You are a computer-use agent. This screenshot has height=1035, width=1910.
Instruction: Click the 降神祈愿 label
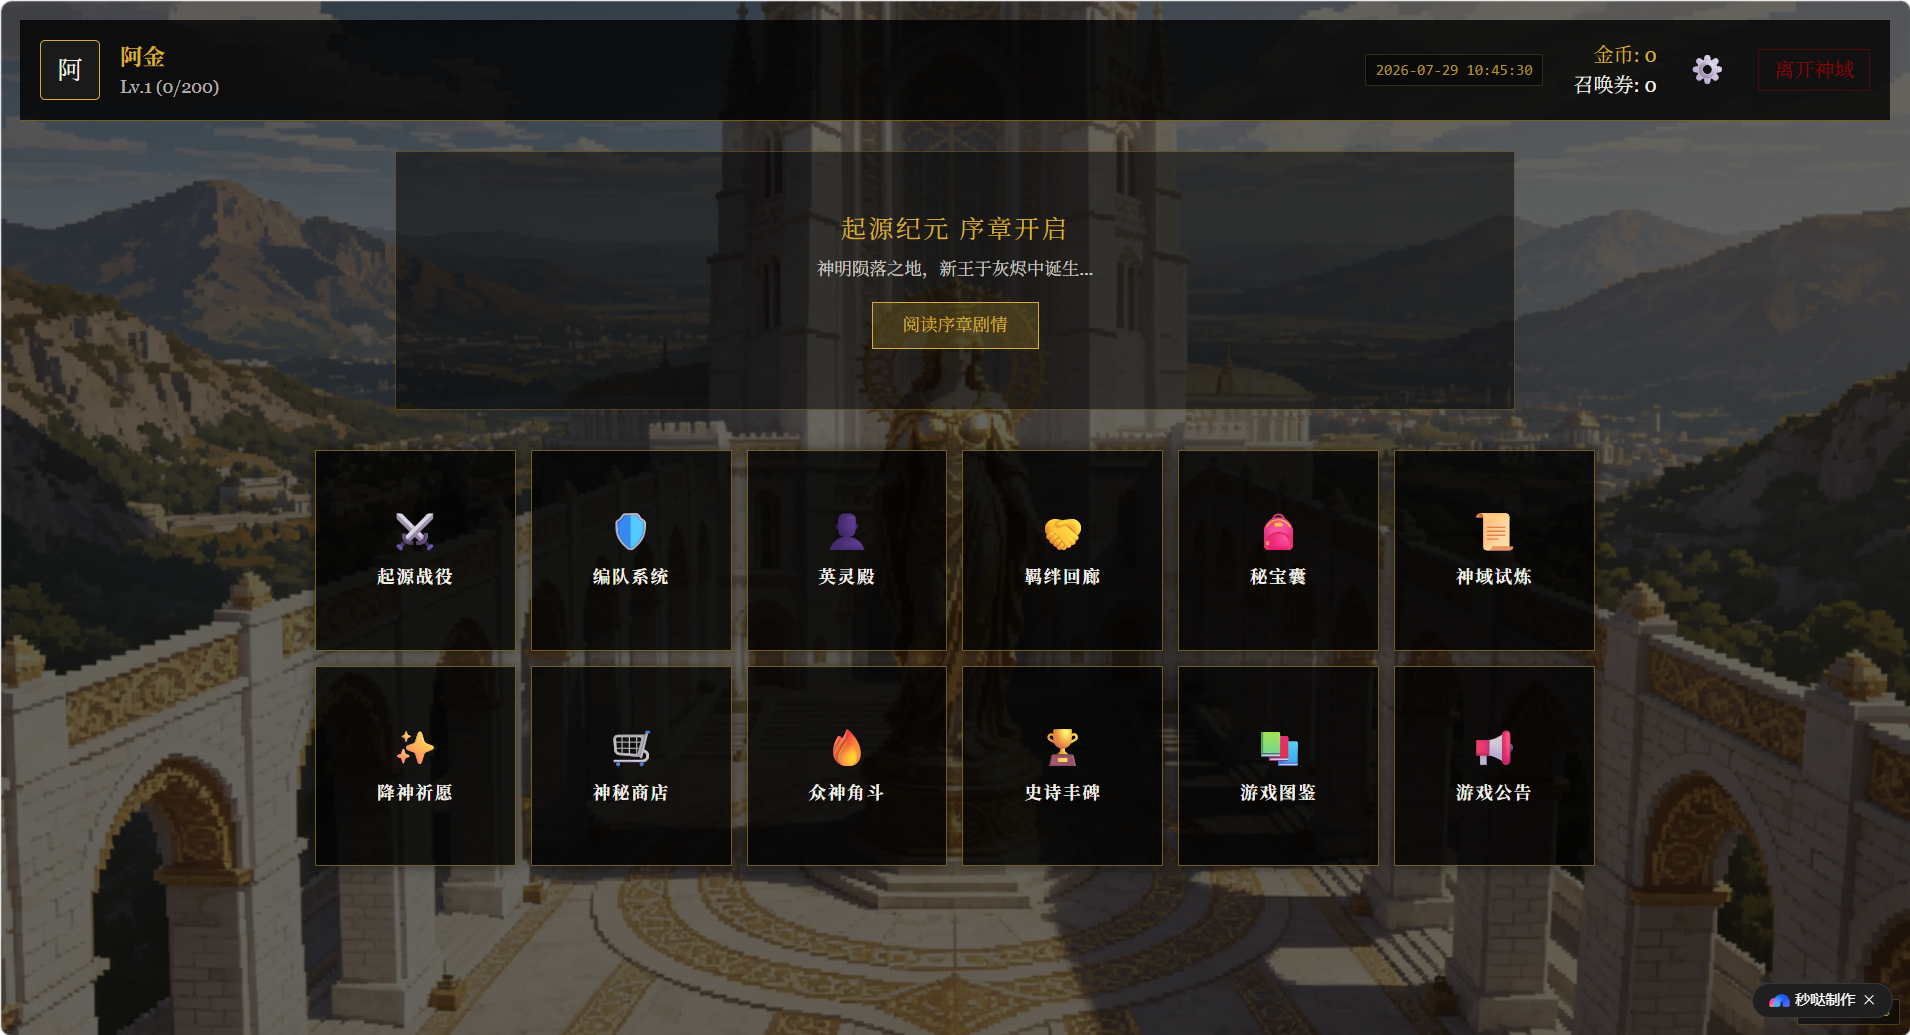(414, 793)
